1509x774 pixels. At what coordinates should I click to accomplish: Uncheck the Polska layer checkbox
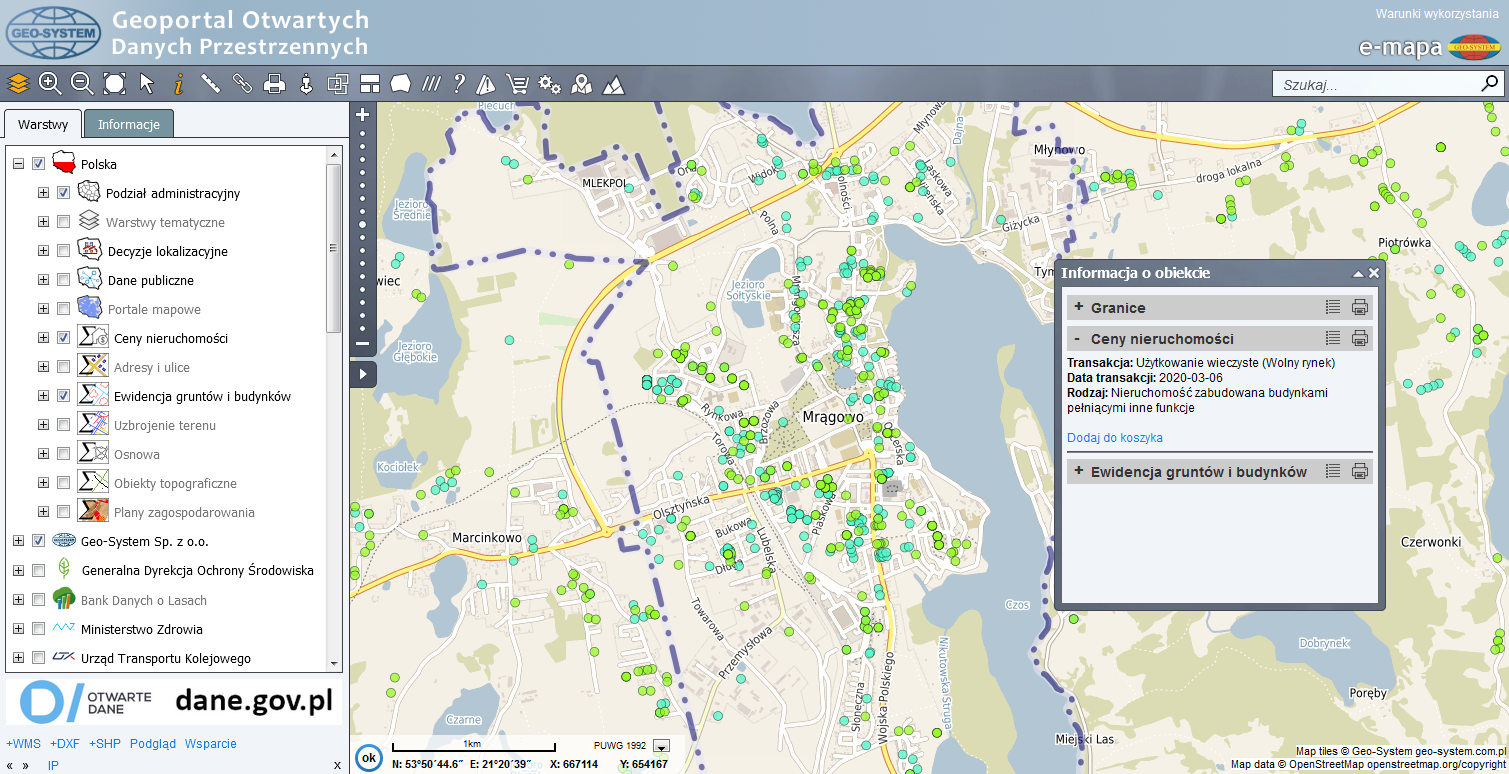pos(39,164)
